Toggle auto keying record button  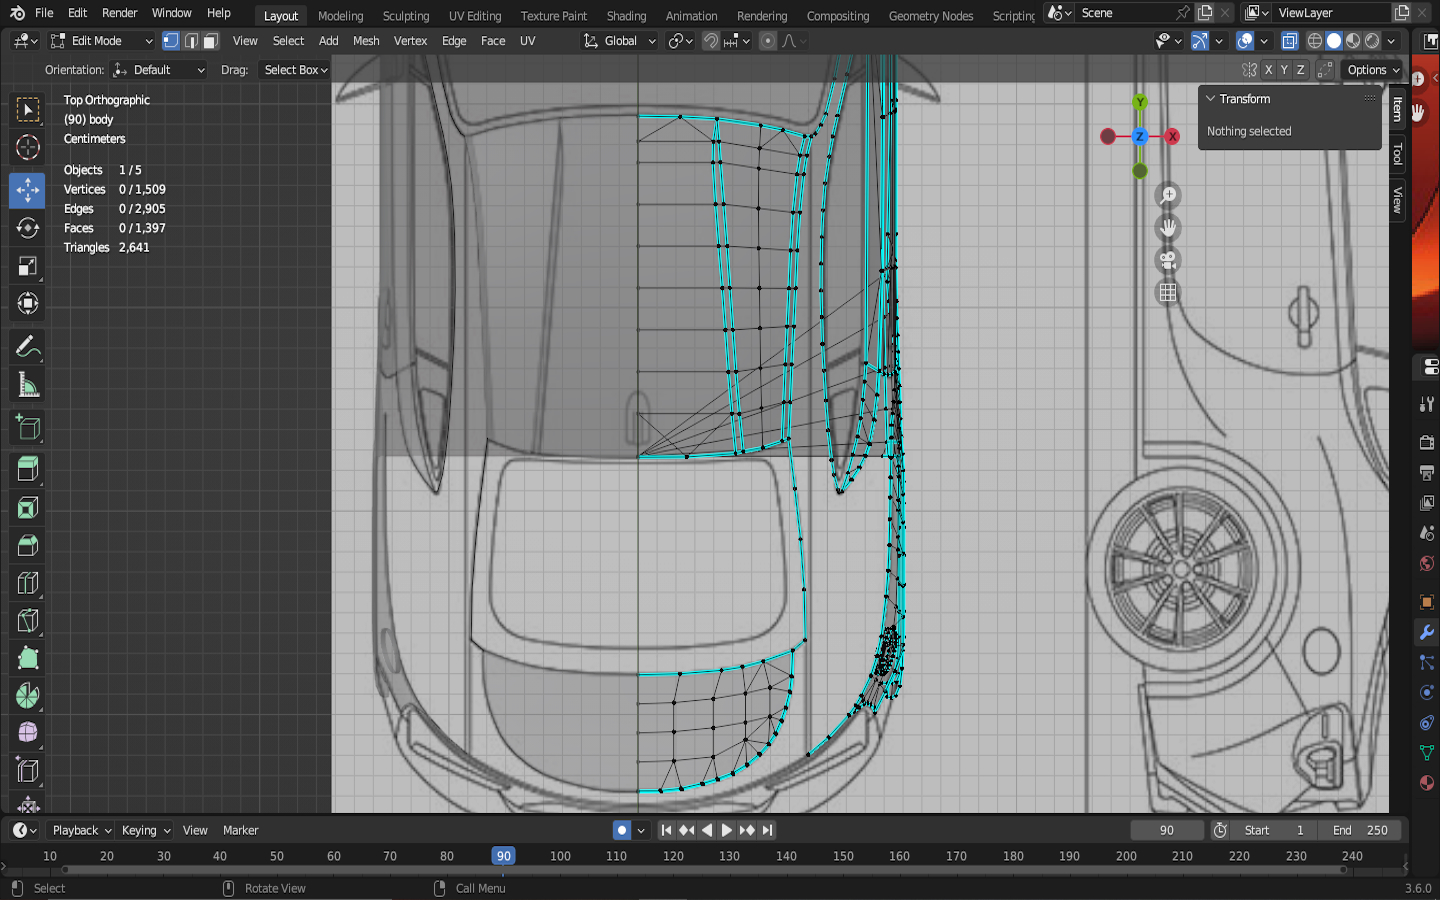click(622, 830)
